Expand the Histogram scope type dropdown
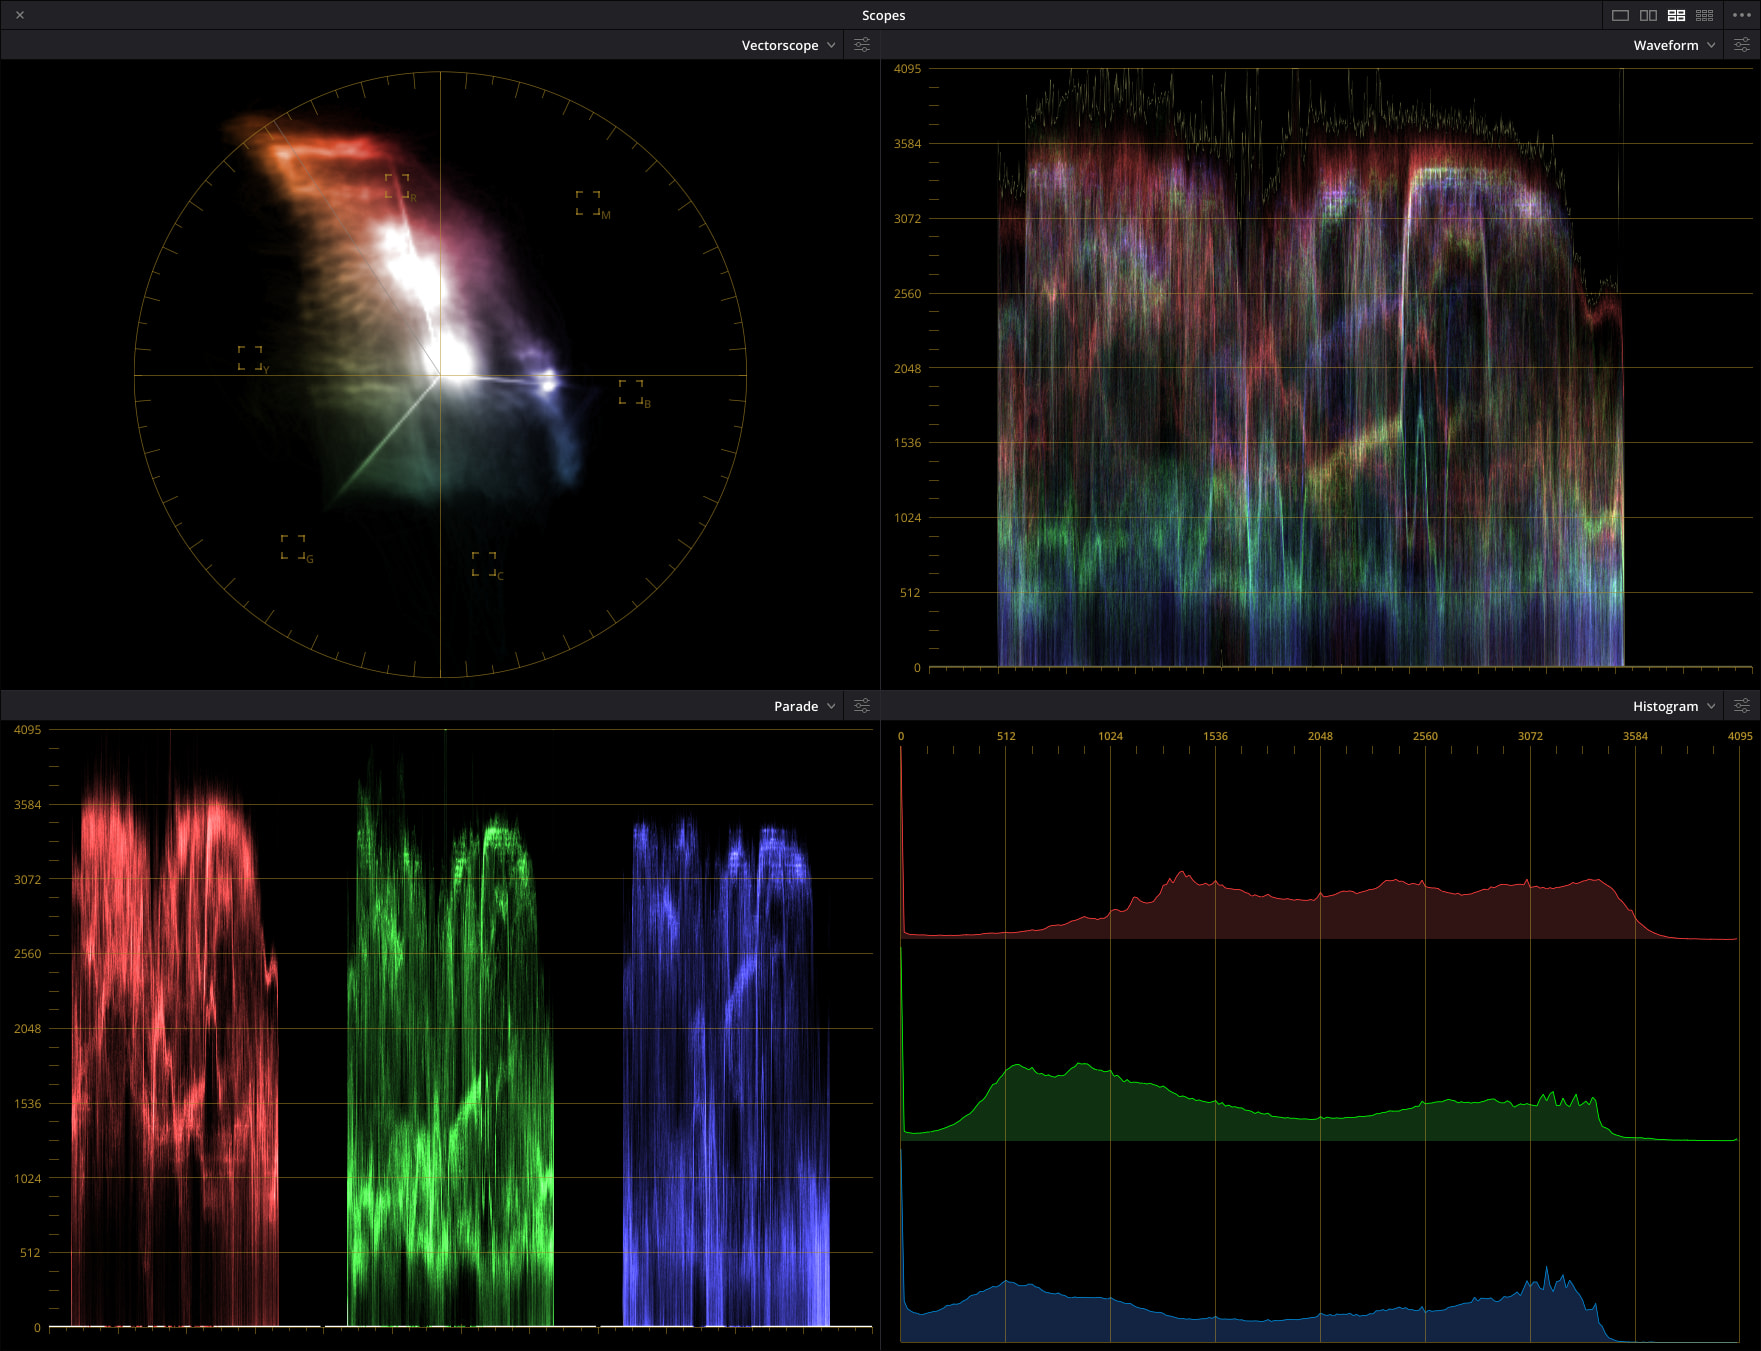 coord(1674,706)
